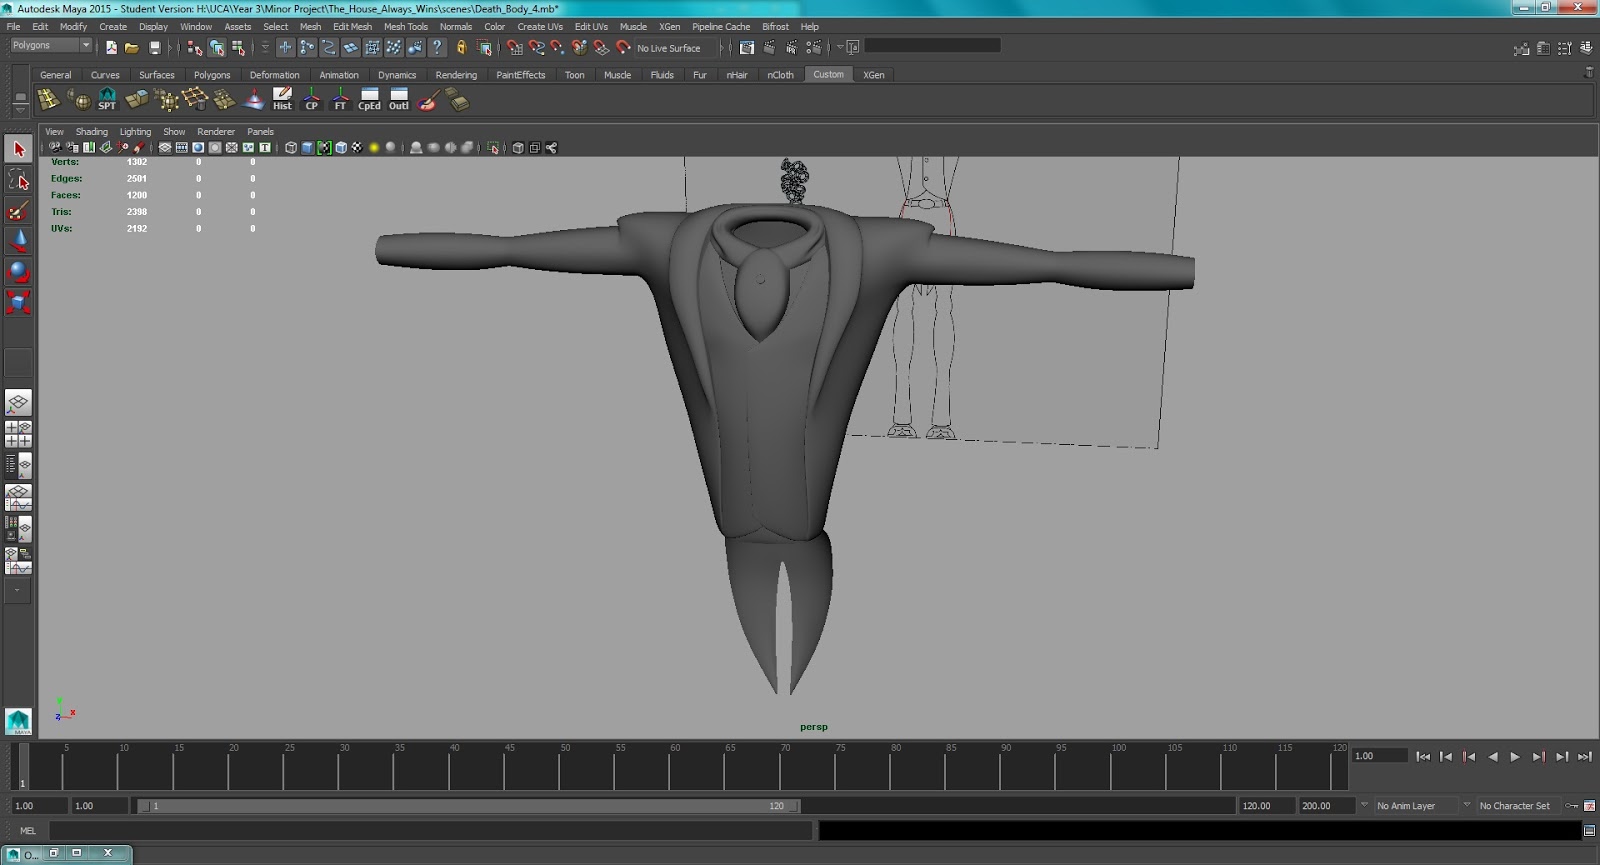Choose the Paint Selection tool

(x=18, y=211)
